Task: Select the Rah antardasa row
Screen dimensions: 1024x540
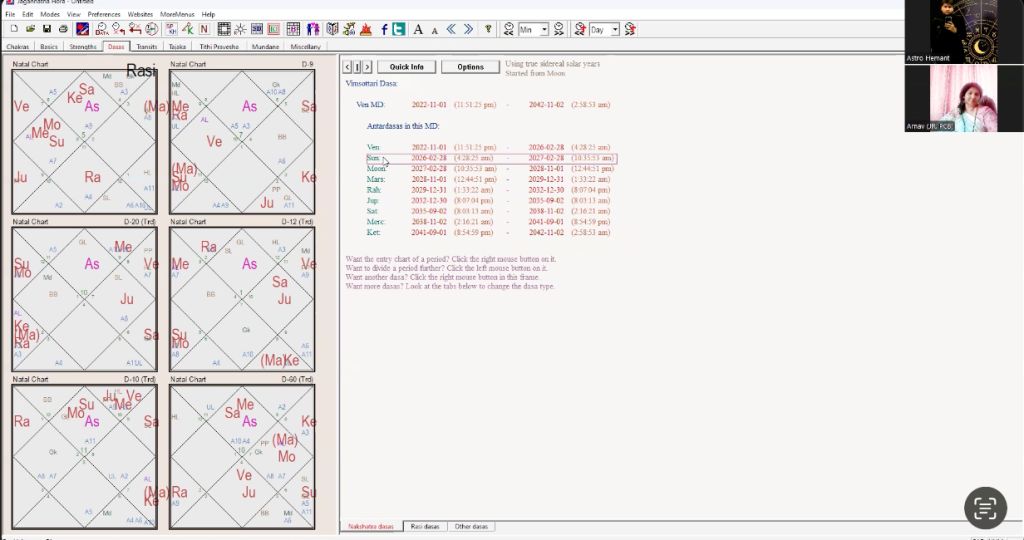Action: (488, 190)
